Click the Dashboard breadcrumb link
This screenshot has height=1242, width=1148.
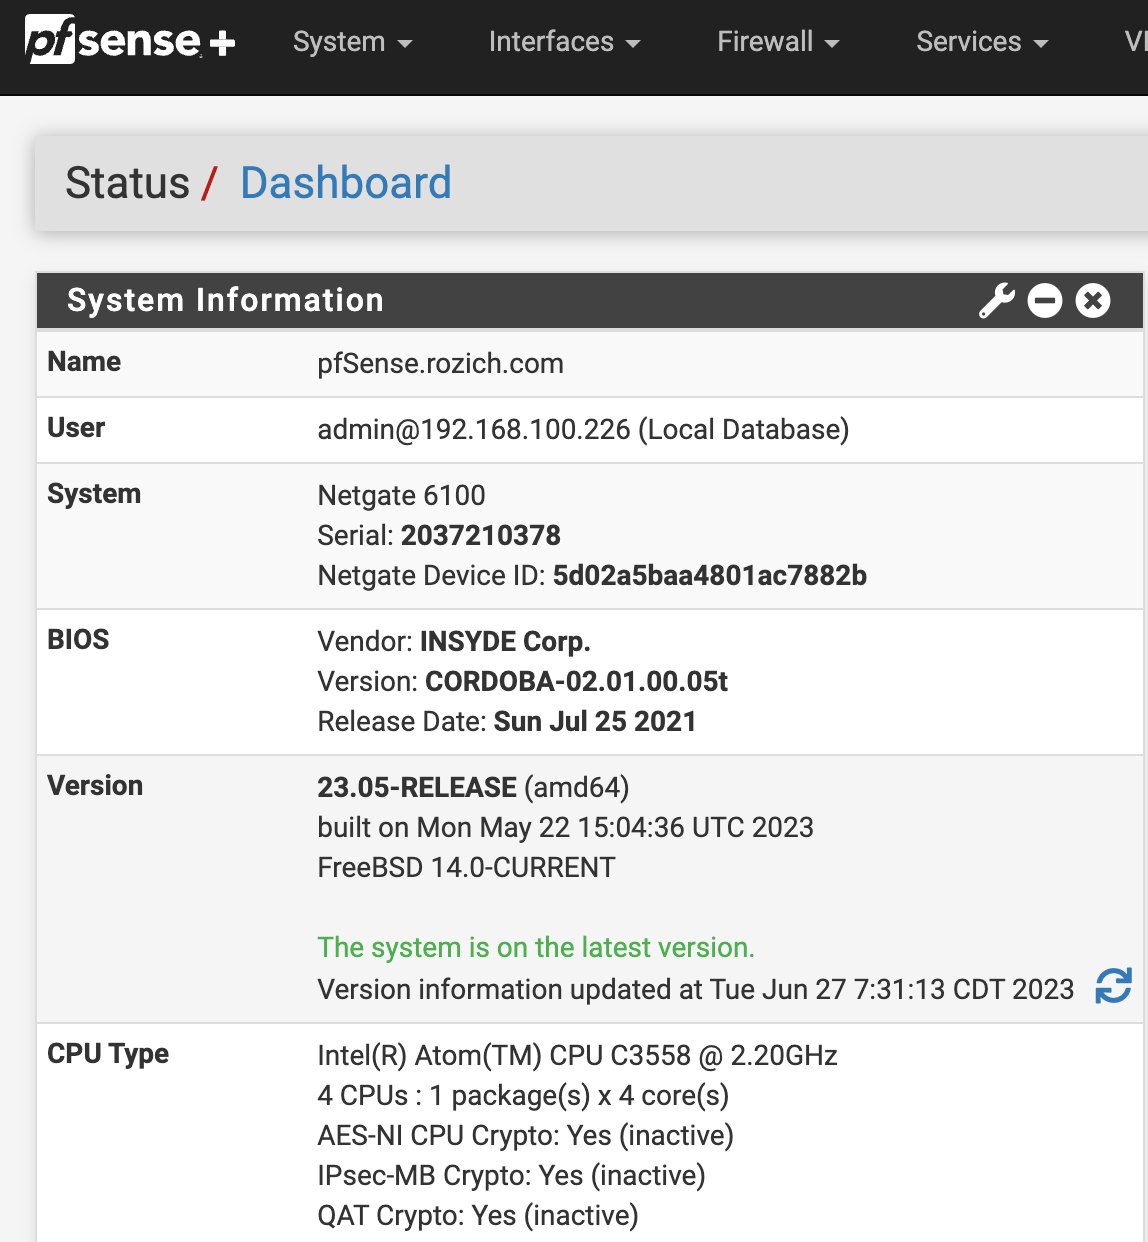(x=346, y=183)
